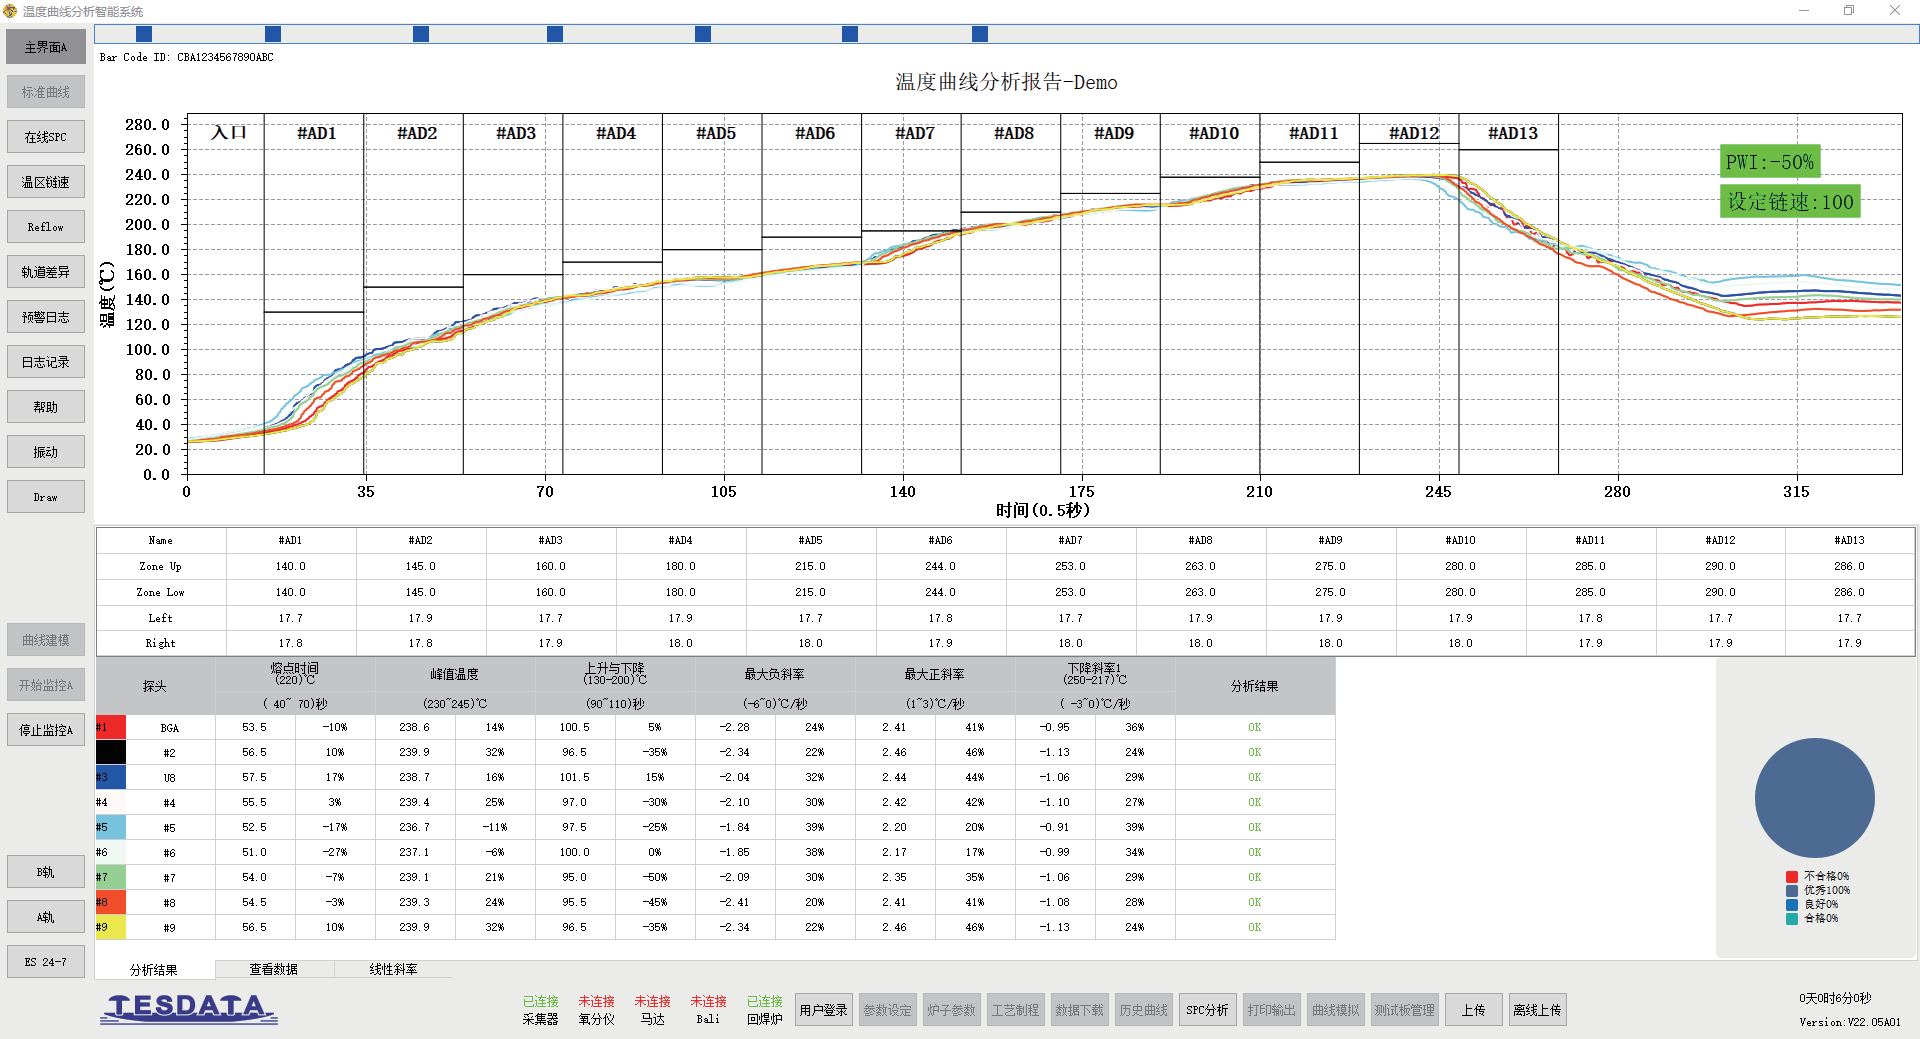Switch to B轨 track
Viewport: 1920px width, 1039px height.
(46, 872)
